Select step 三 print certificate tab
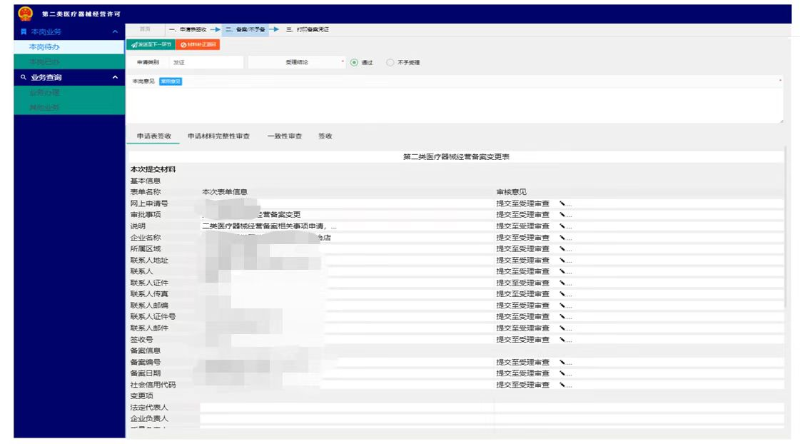 [x=308, y=30]
